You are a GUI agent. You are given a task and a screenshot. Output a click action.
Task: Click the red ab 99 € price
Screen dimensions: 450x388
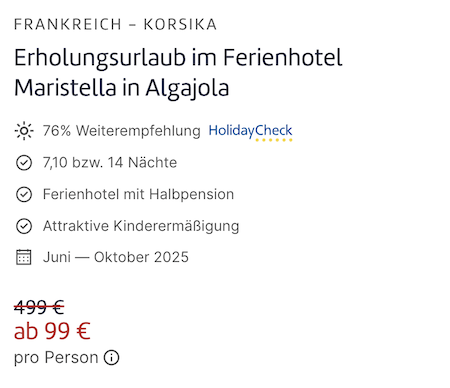(x=52, y=331)
